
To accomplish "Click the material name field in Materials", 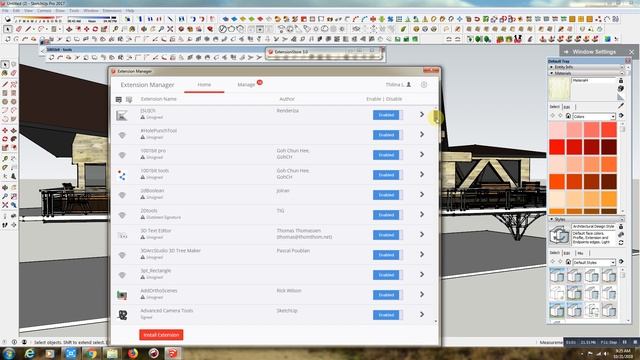I will 593,81.
